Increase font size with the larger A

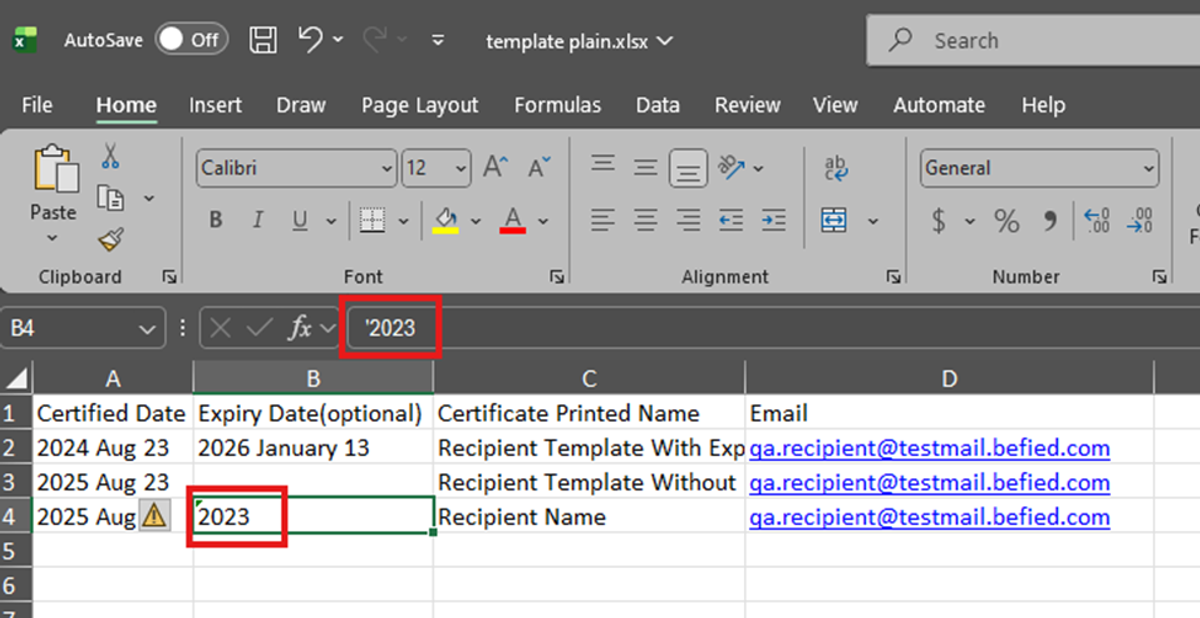coord(496,167)
